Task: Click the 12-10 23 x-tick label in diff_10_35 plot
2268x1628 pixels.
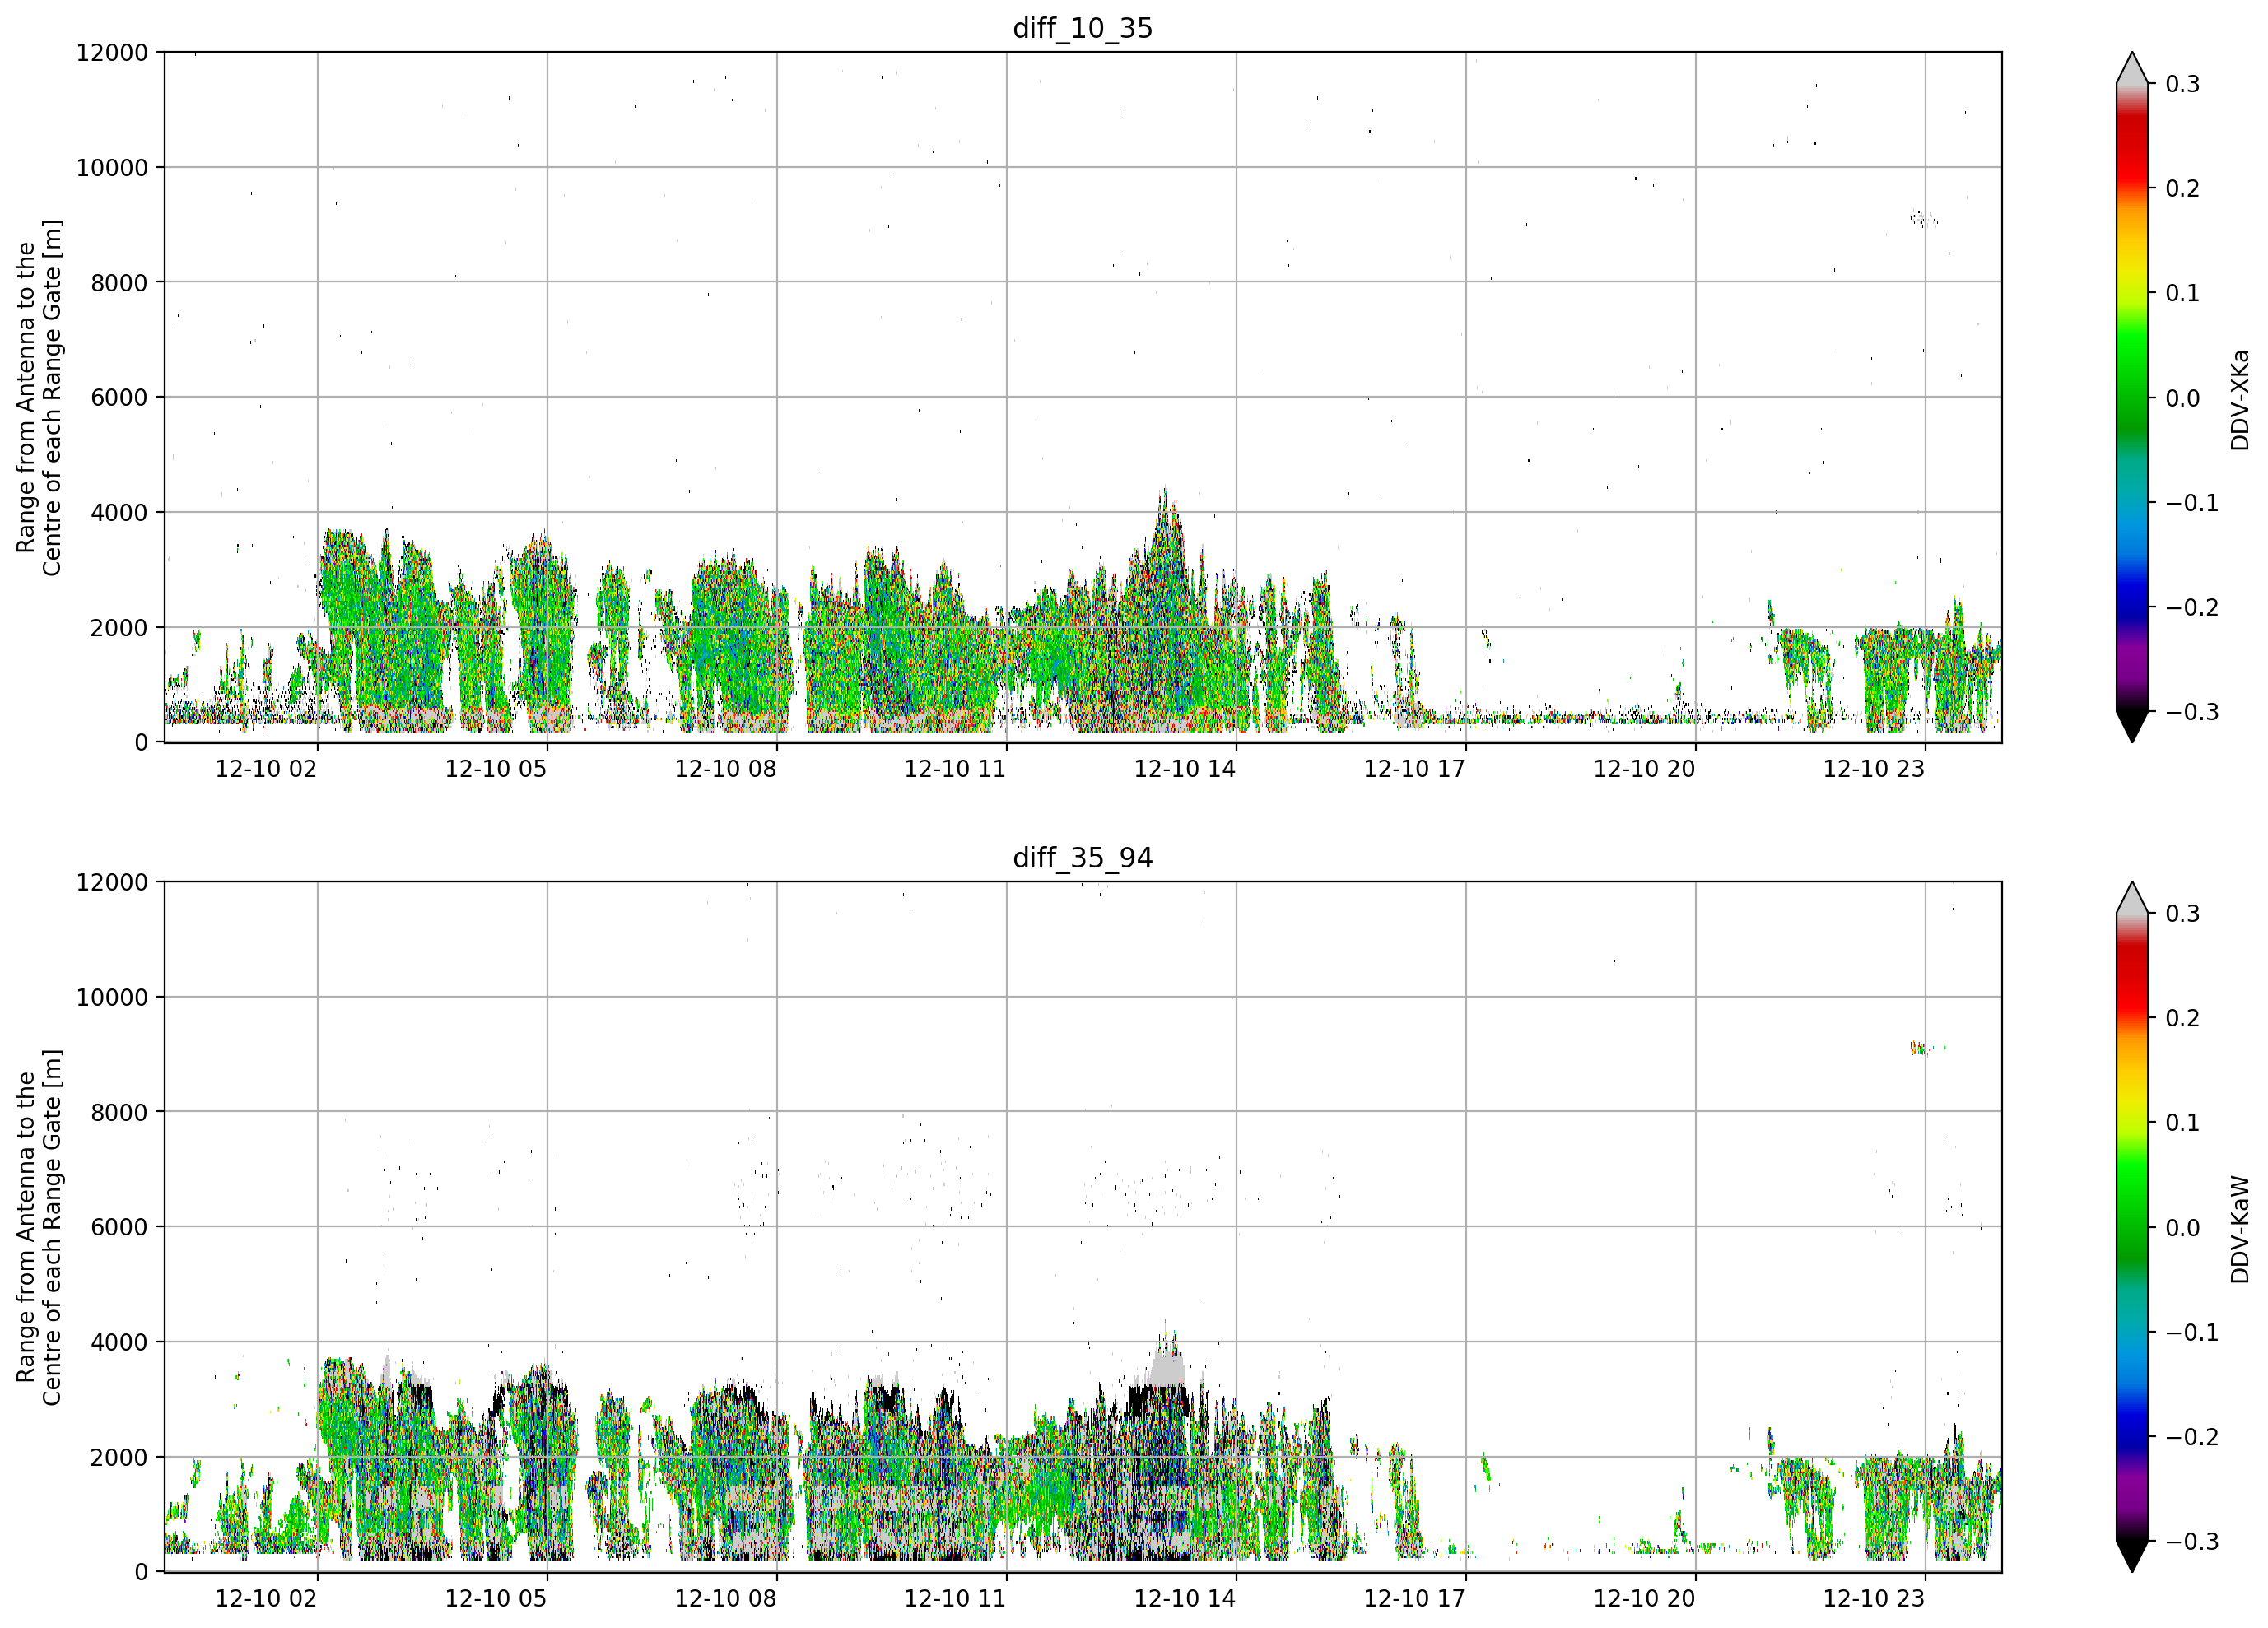Action: click(x=1874, y=769)
